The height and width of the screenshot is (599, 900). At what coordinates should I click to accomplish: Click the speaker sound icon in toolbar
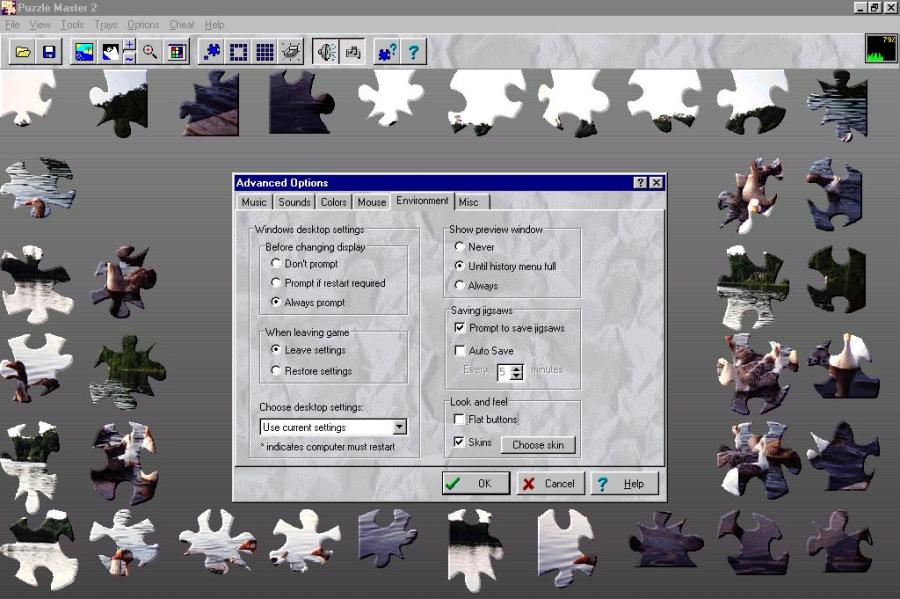326,52
